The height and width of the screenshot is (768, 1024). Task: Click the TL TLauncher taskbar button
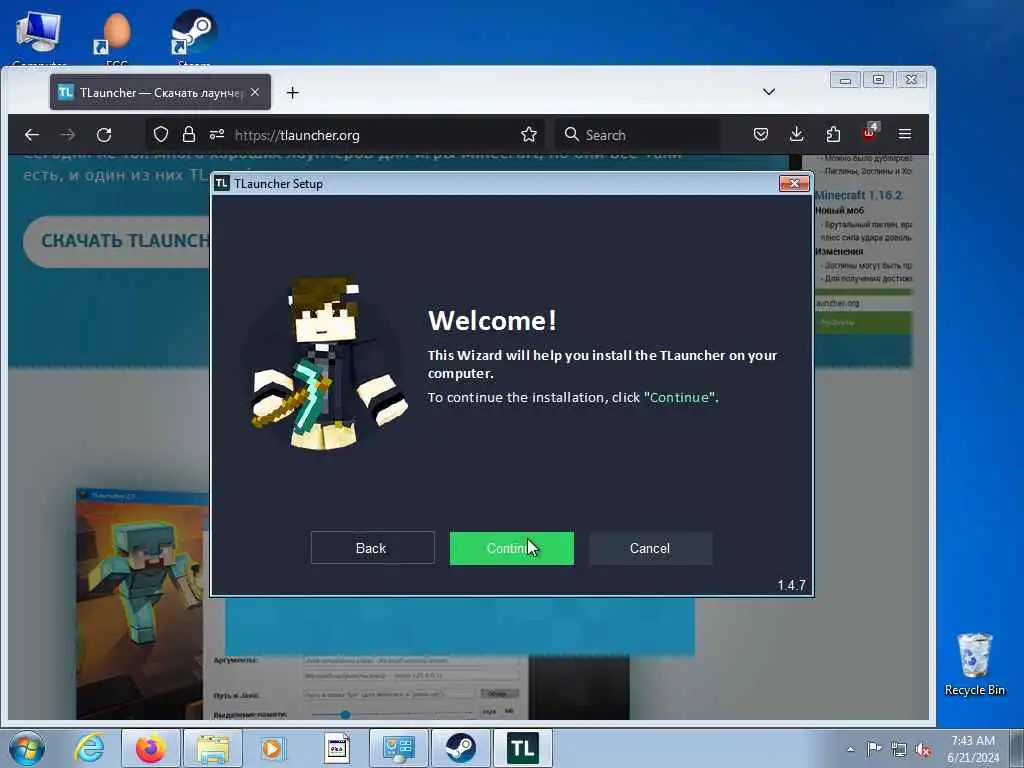coord(523,748)
